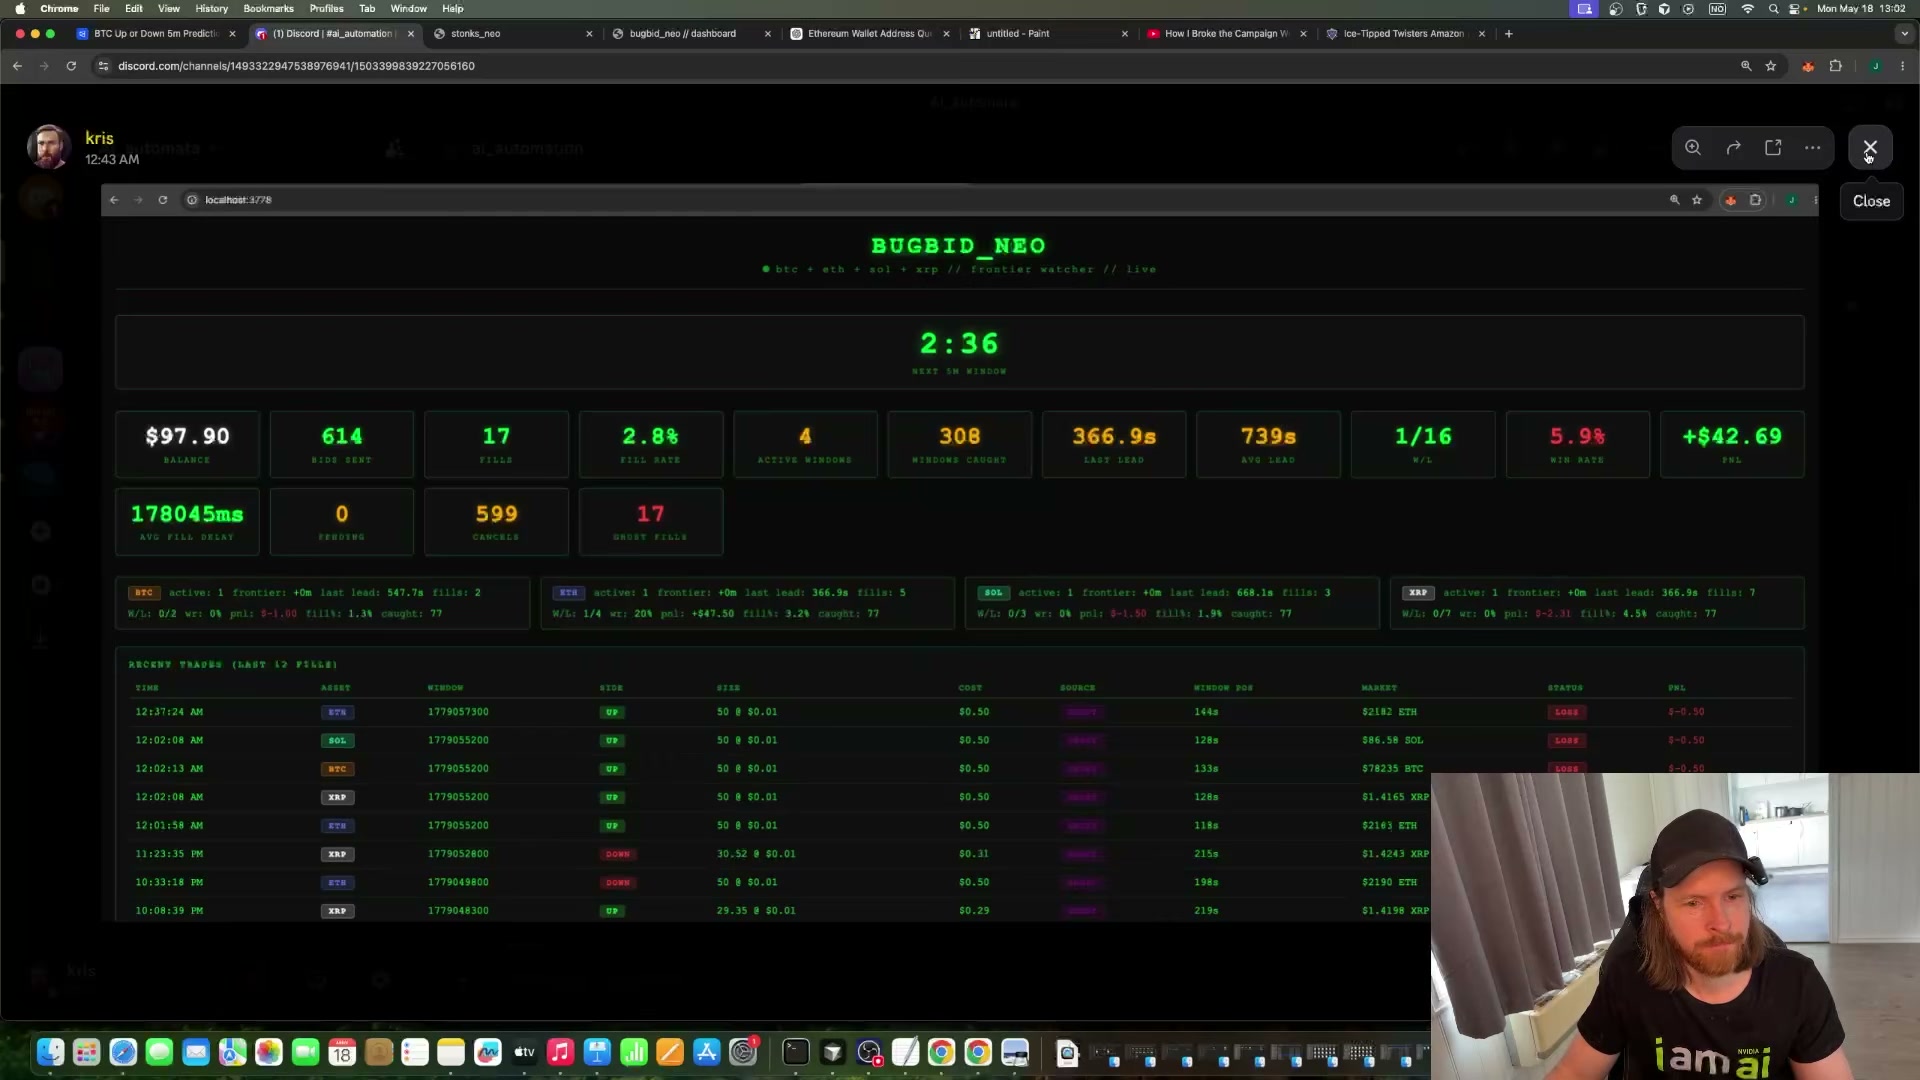The height and width of the screenshot is (1080, 1920).
Task: Open Photos from the Dock
Action: (x=269, y=1052)
